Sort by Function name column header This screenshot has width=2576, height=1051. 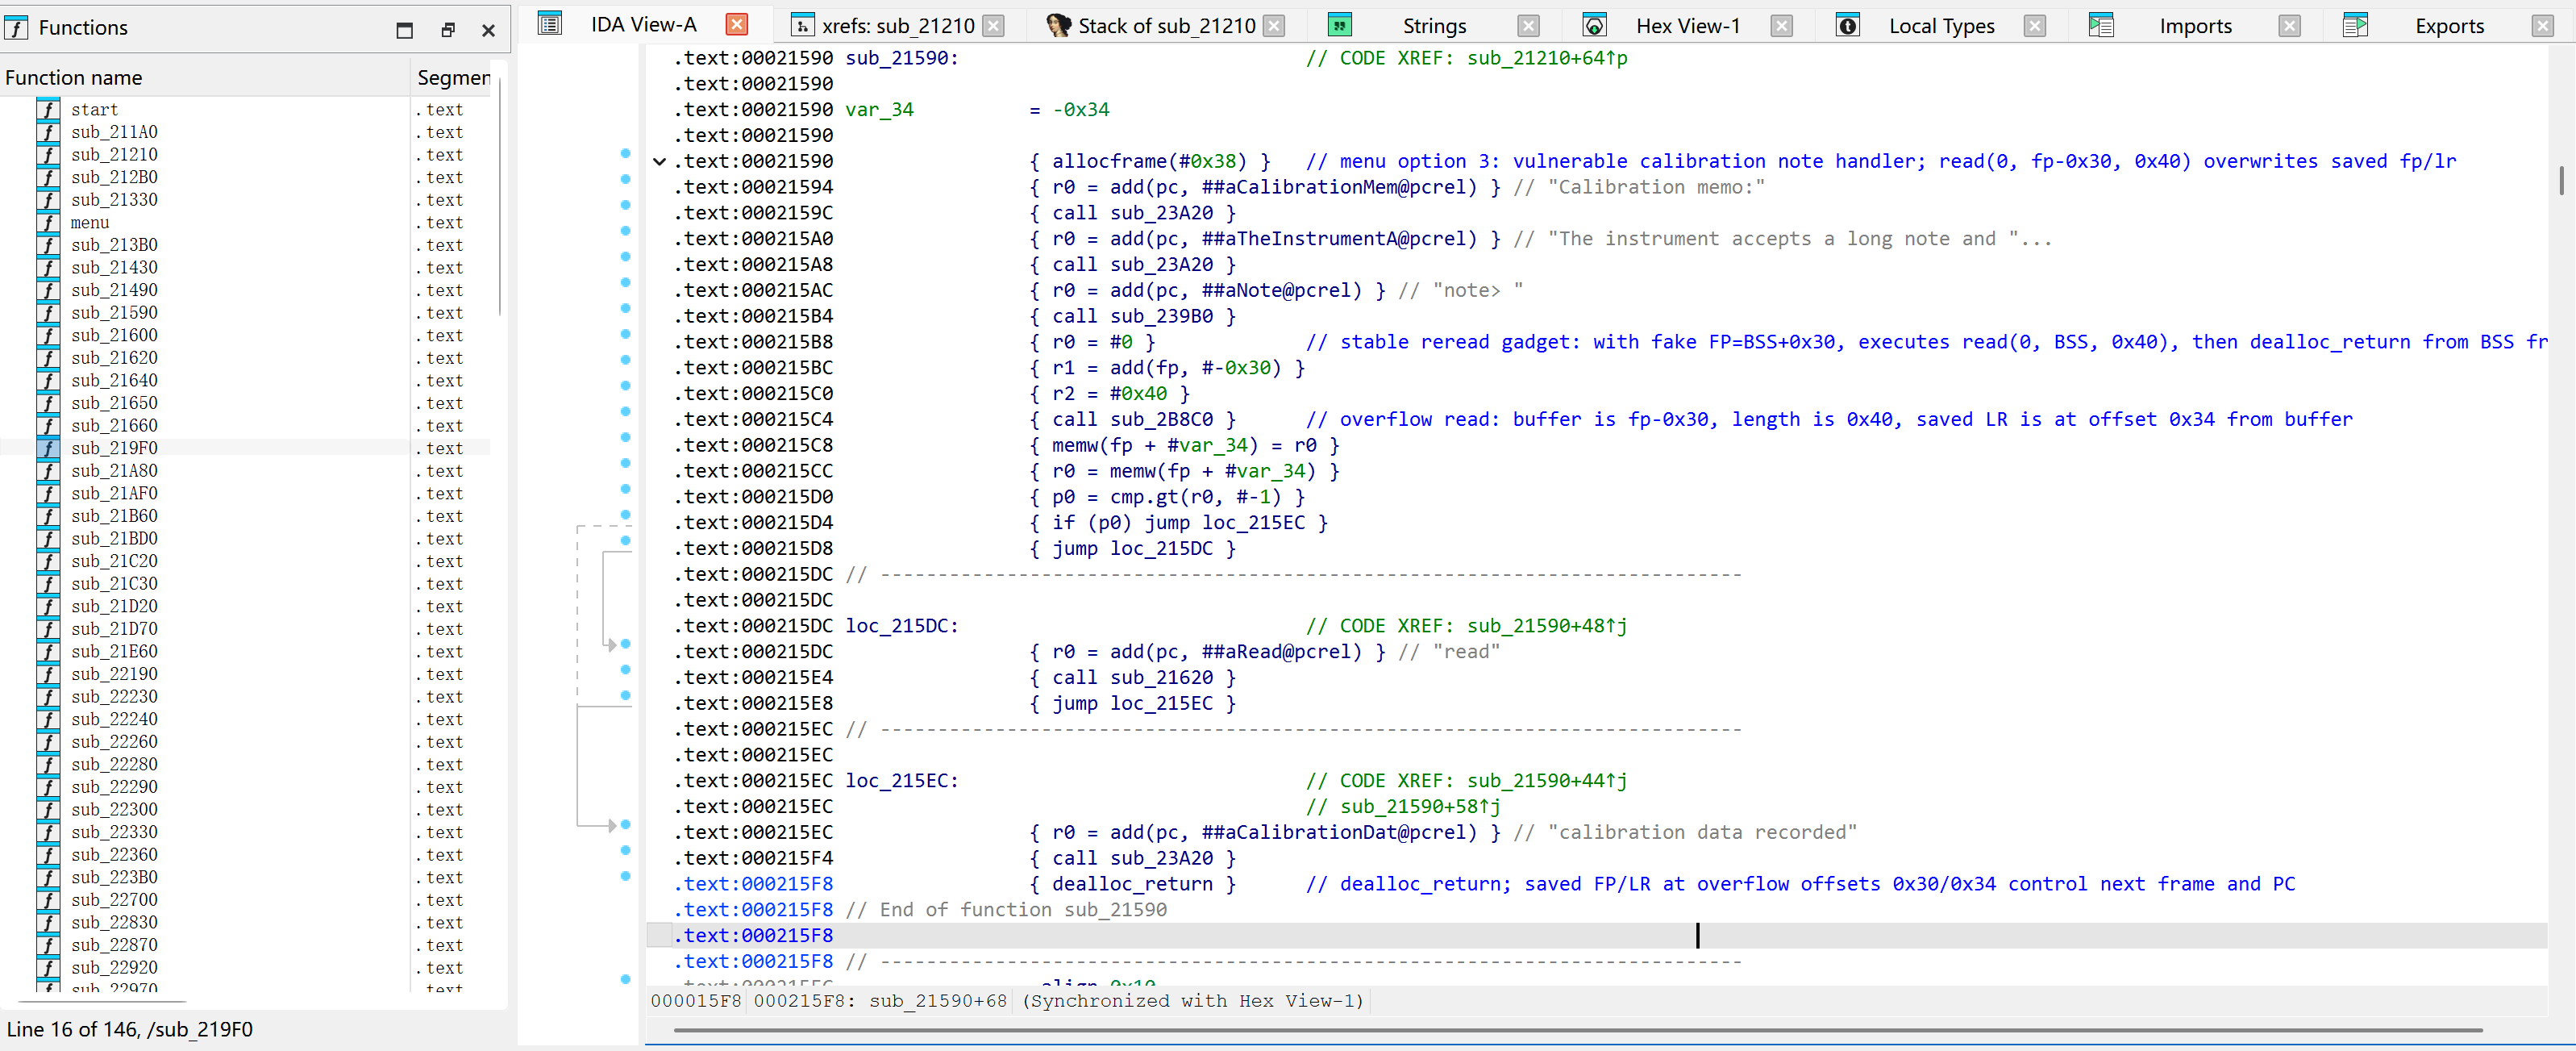(x=205, y=77)
